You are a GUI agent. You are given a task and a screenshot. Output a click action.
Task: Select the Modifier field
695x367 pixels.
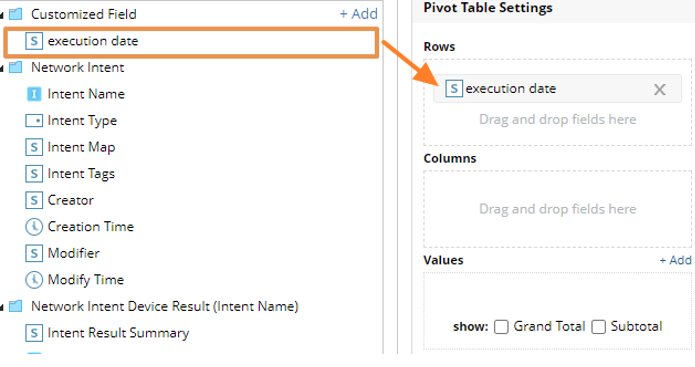tap(62, 253)
